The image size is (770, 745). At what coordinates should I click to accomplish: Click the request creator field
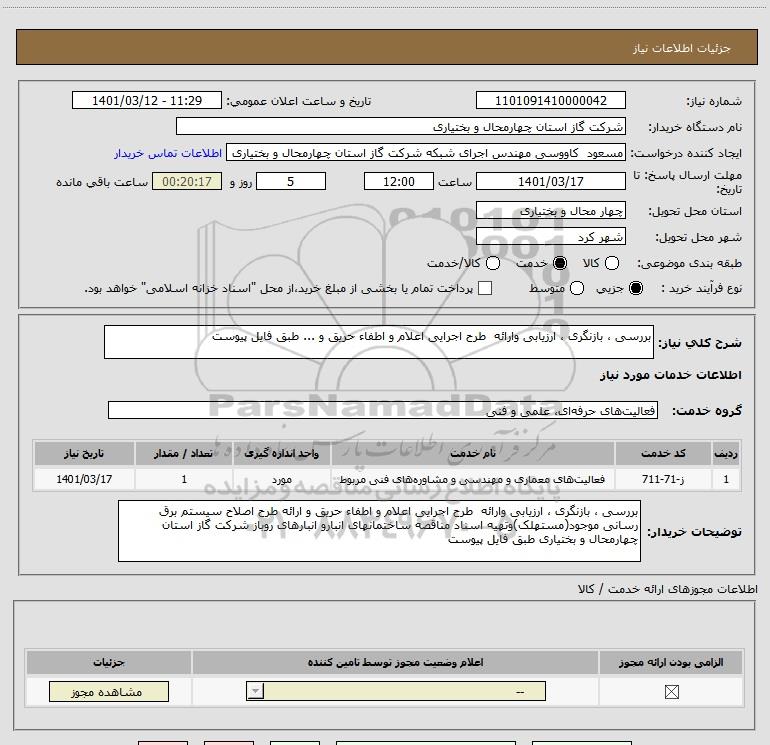tap(426, 153)
